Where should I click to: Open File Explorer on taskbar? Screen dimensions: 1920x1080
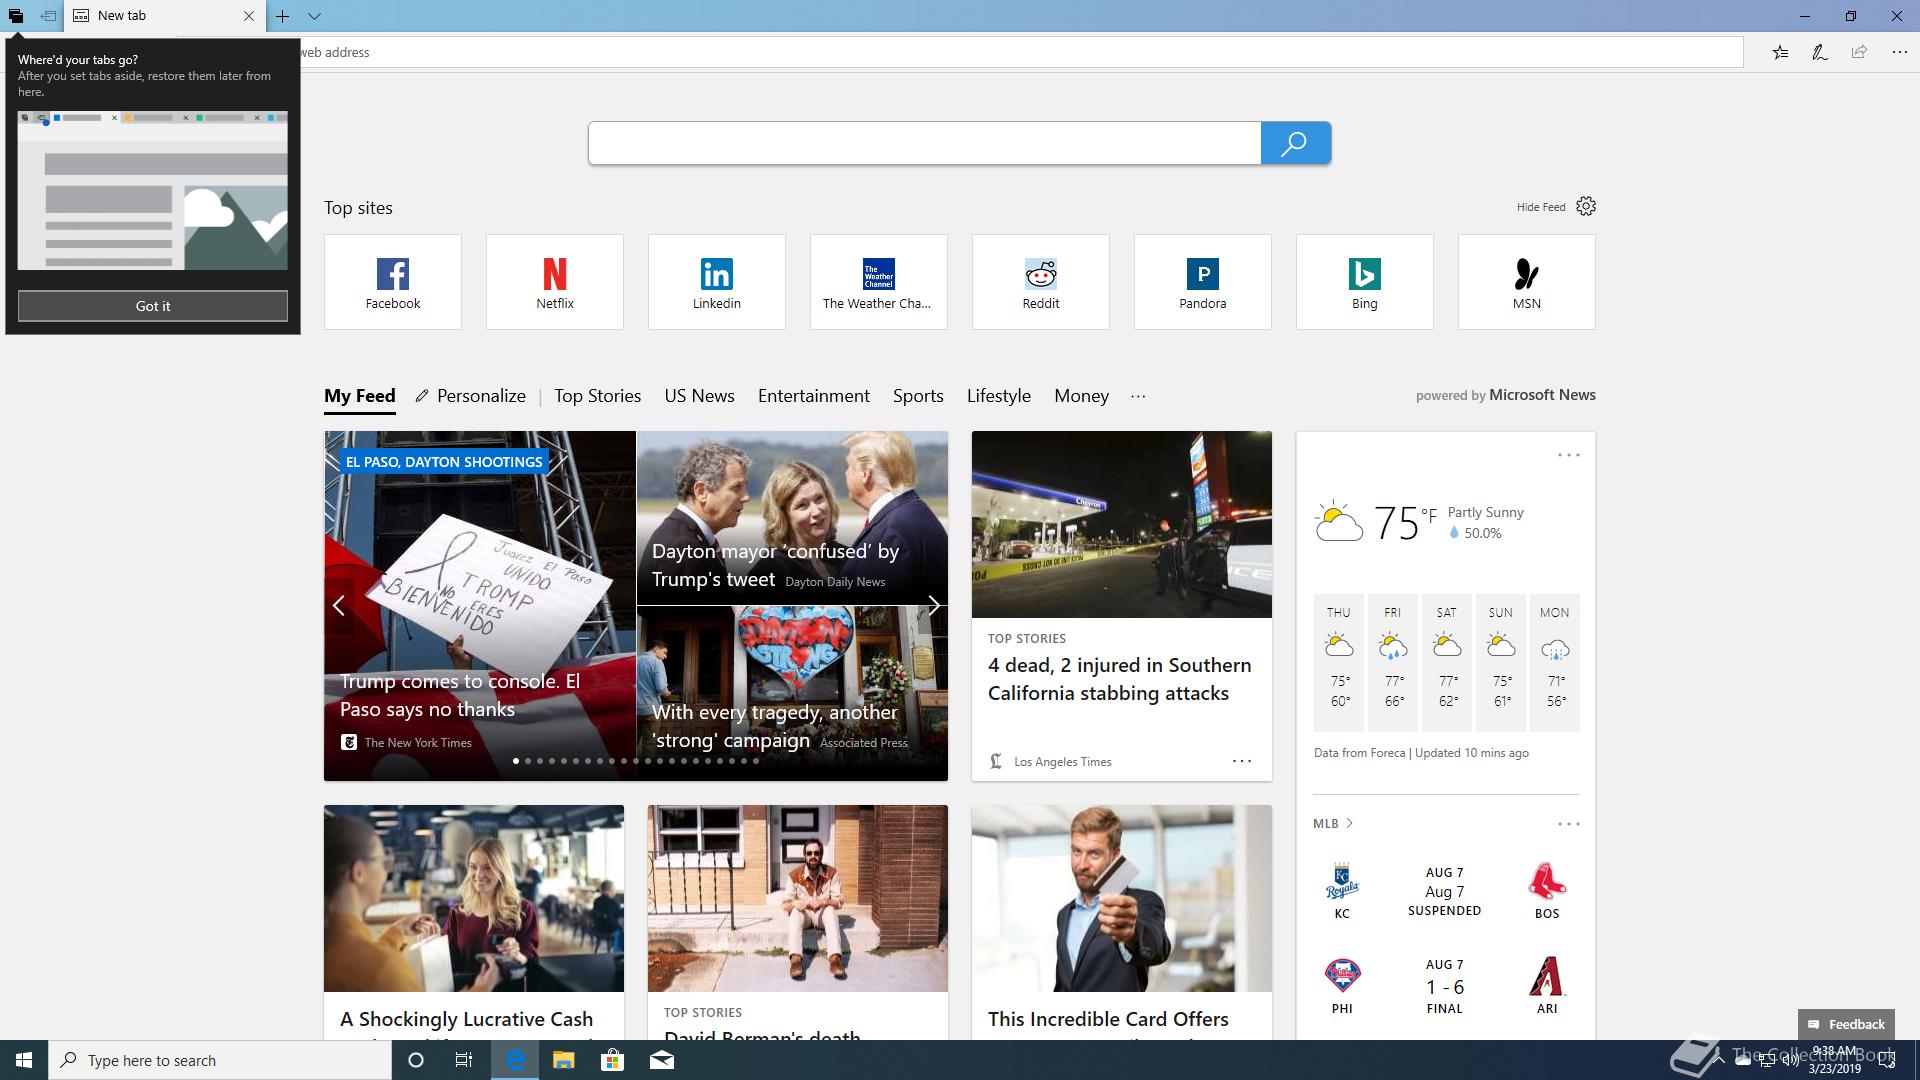tap(563, 1060)
